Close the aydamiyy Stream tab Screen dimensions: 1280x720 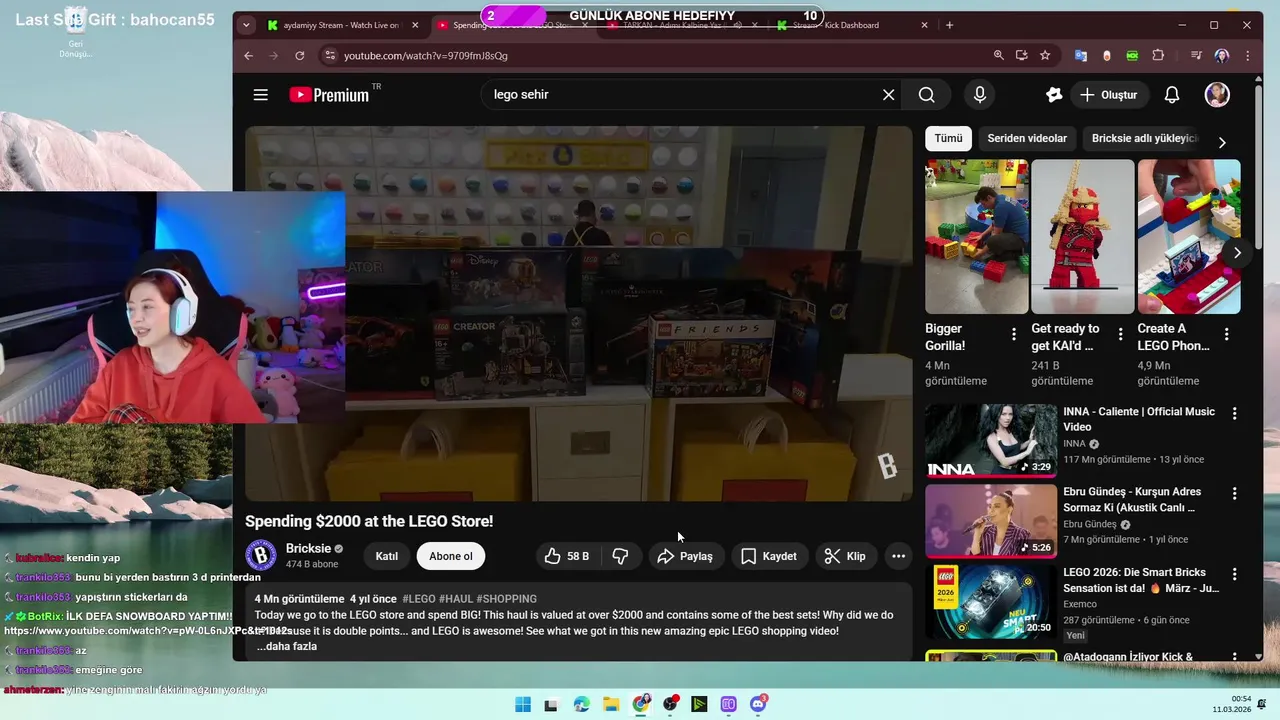pyautogui.click(x=415, y=25)
